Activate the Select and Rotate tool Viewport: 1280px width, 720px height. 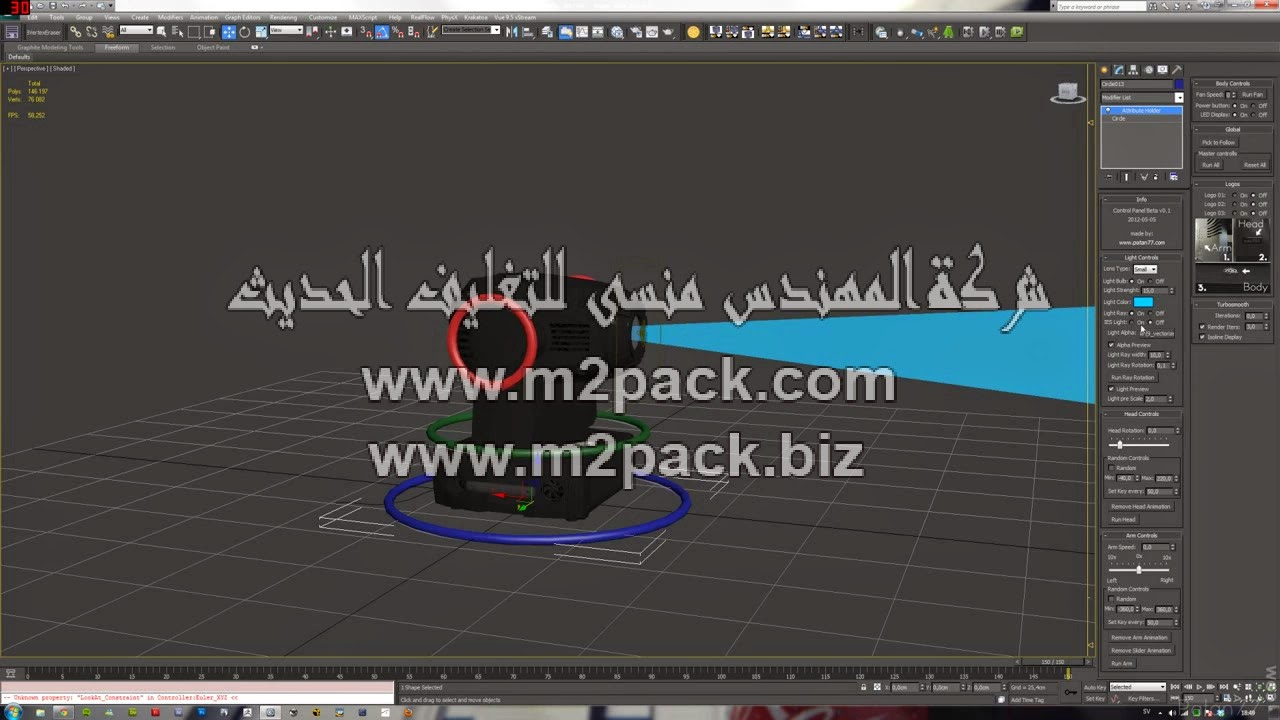(245, 32)
